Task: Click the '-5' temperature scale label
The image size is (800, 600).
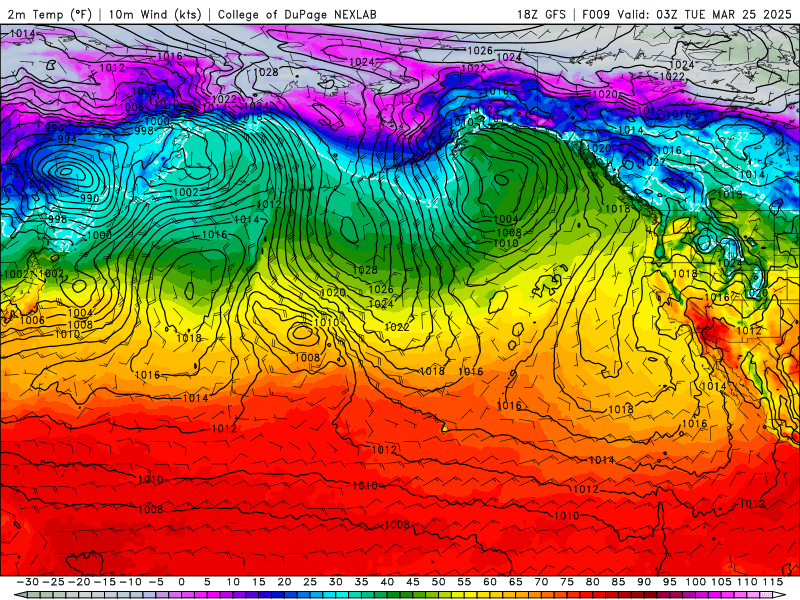Action: coord(156,582)
